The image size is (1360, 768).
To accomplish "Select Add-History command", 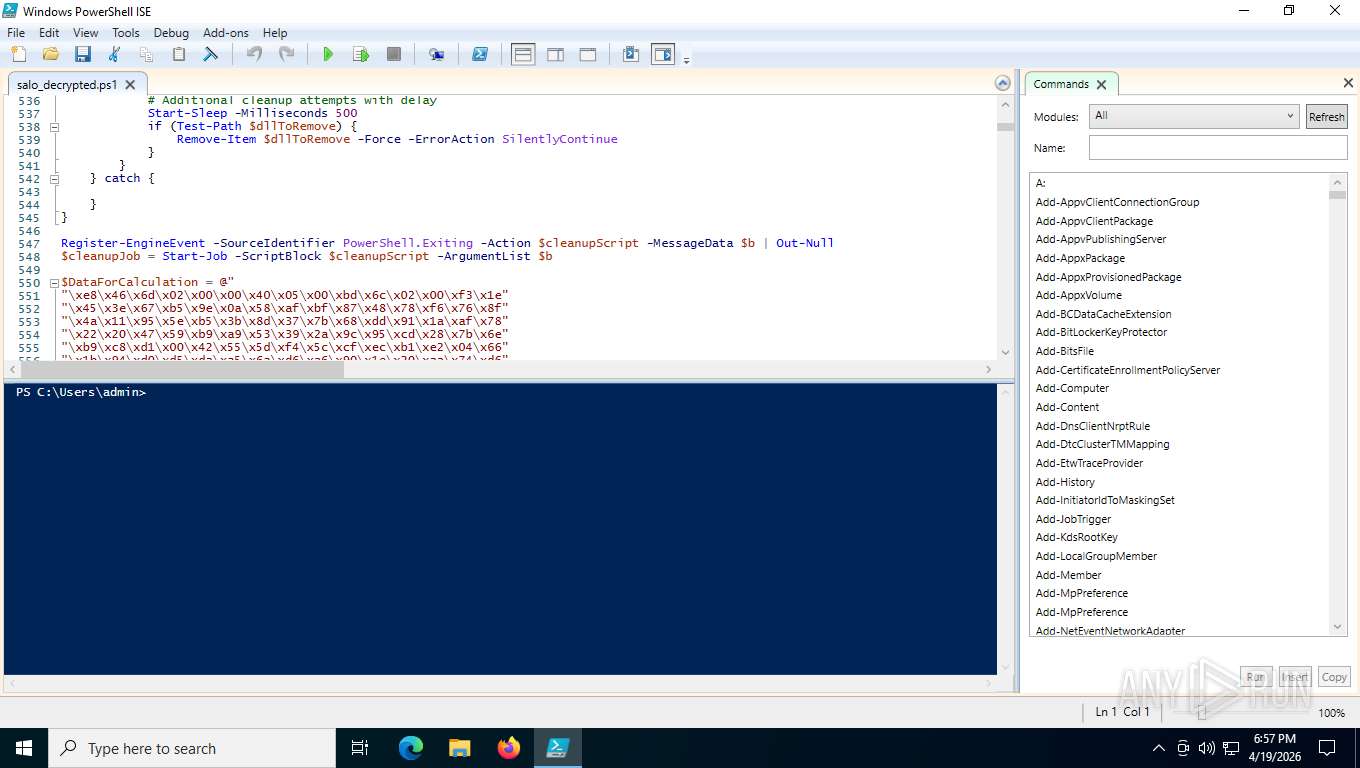I will [x=1065, y=482].
